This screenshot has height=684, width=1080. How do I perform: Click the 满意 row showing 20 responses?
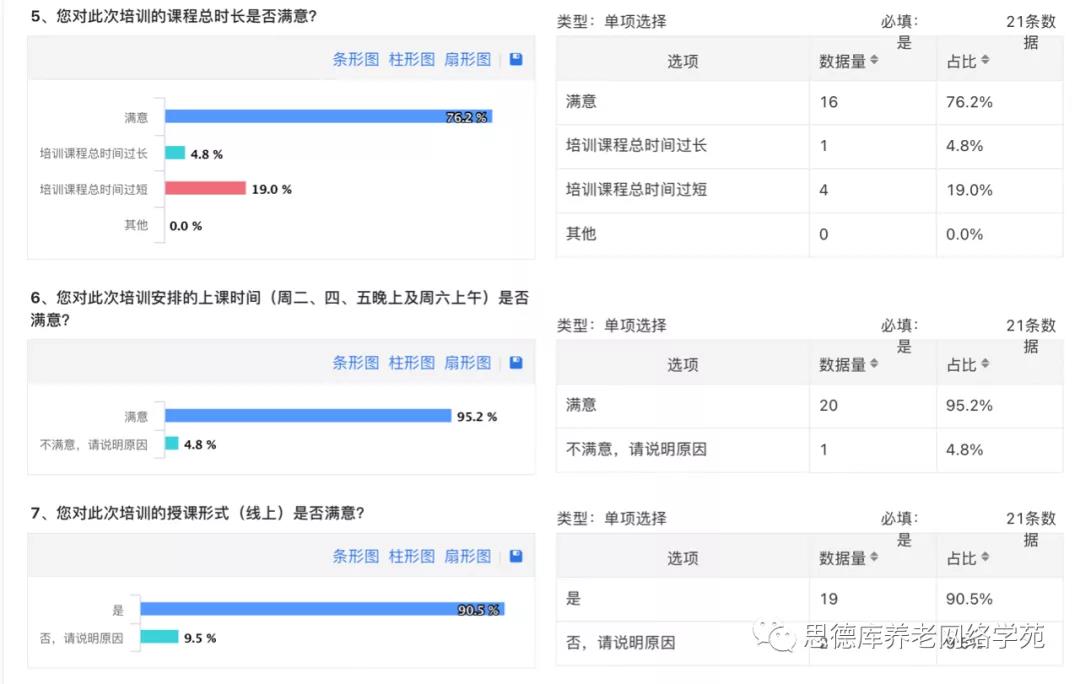809,405
